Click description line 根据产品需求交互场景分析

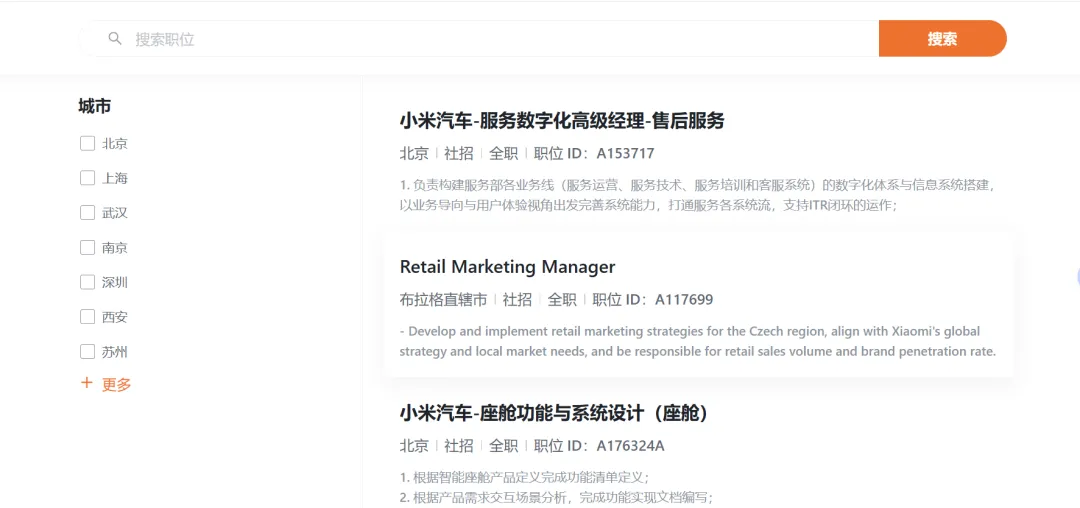(x=556, y=497)
